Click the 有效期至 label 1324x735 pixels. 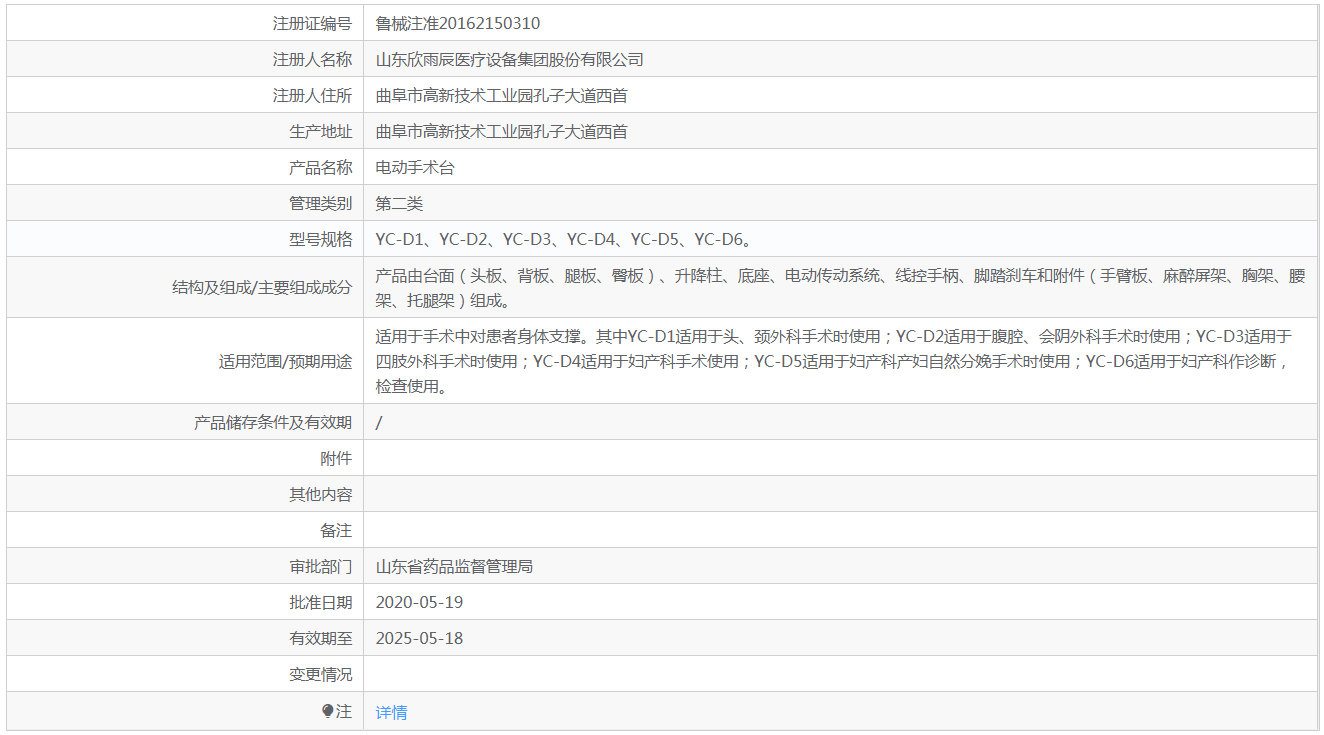coord(320,638)
